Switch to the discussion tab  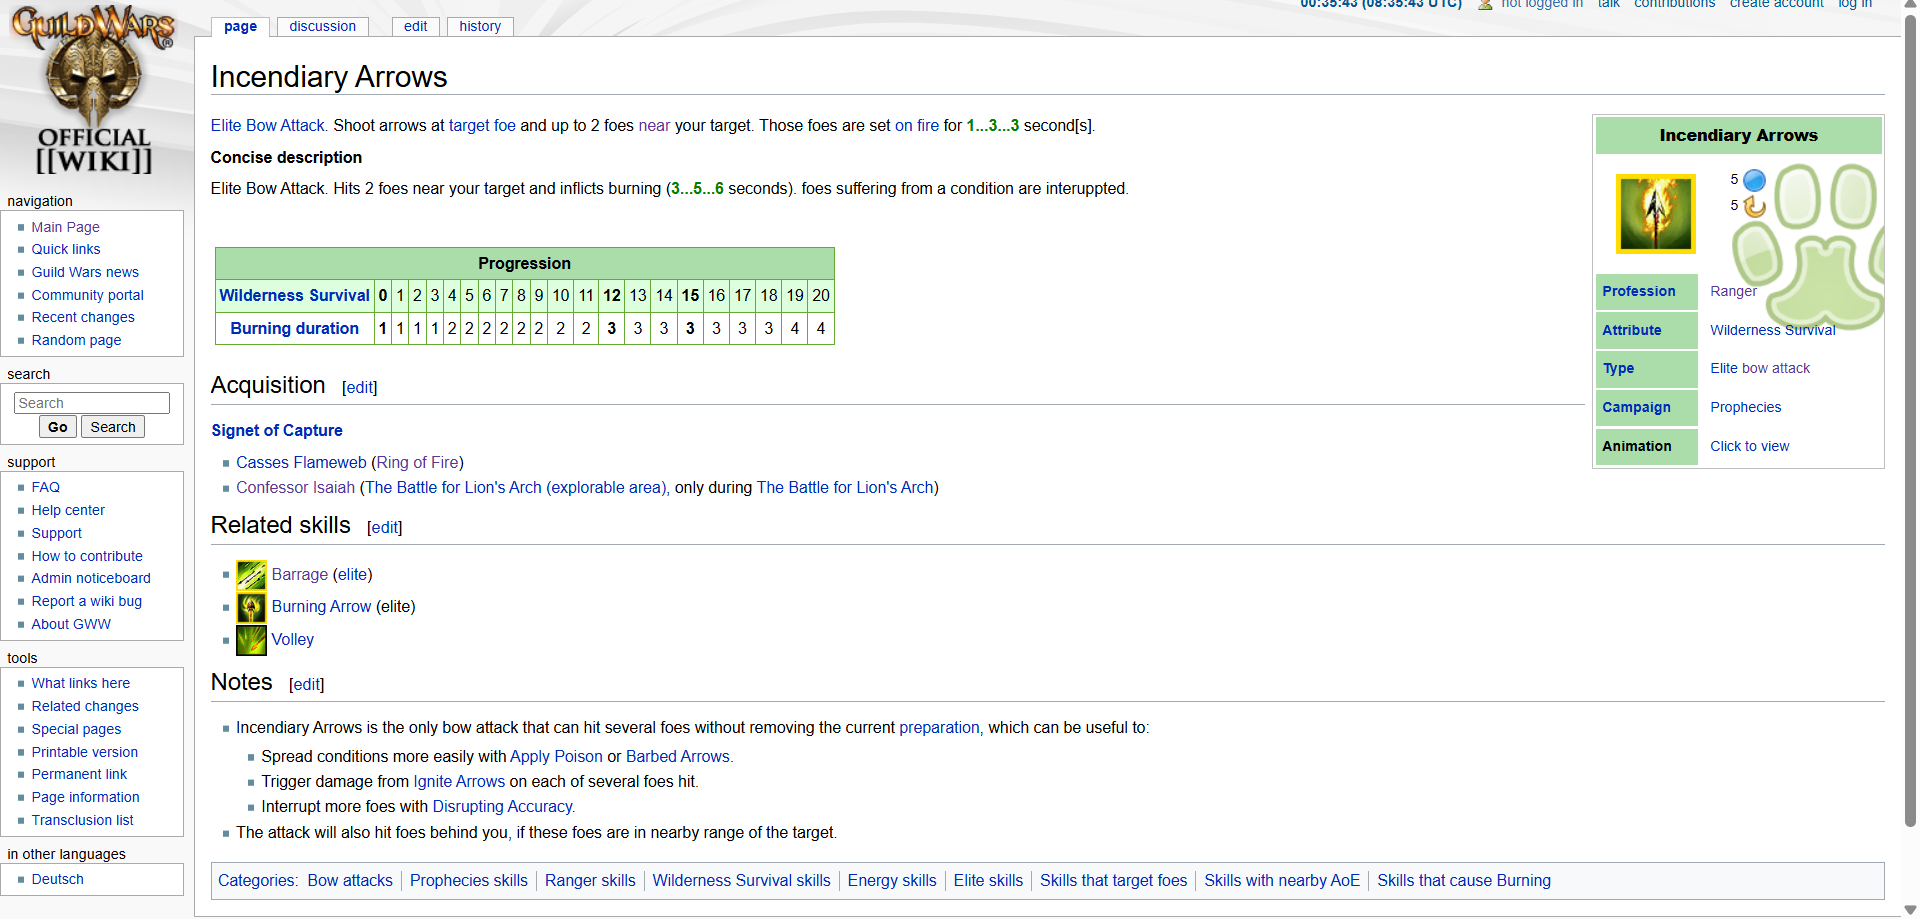coord(322,26)
